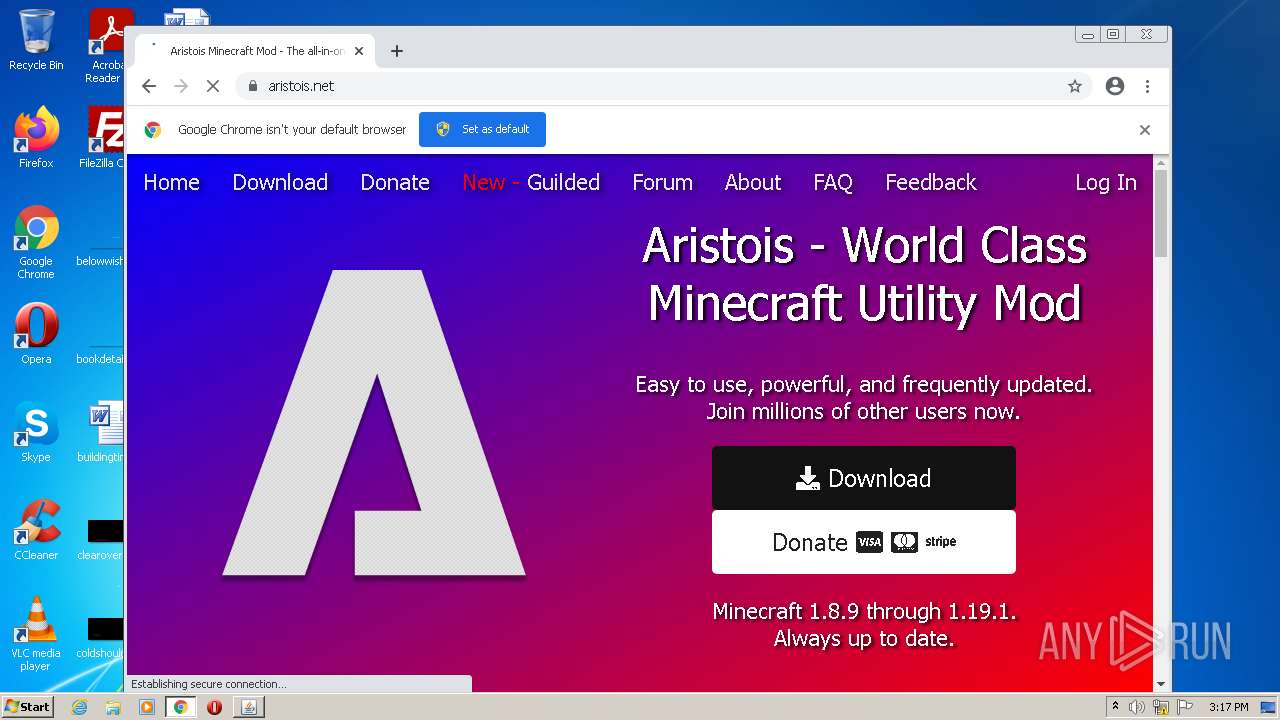Click the page vertical scrollbar thumb
The width and height of the screenshot is (1280, 720).
coord(1161,212)
